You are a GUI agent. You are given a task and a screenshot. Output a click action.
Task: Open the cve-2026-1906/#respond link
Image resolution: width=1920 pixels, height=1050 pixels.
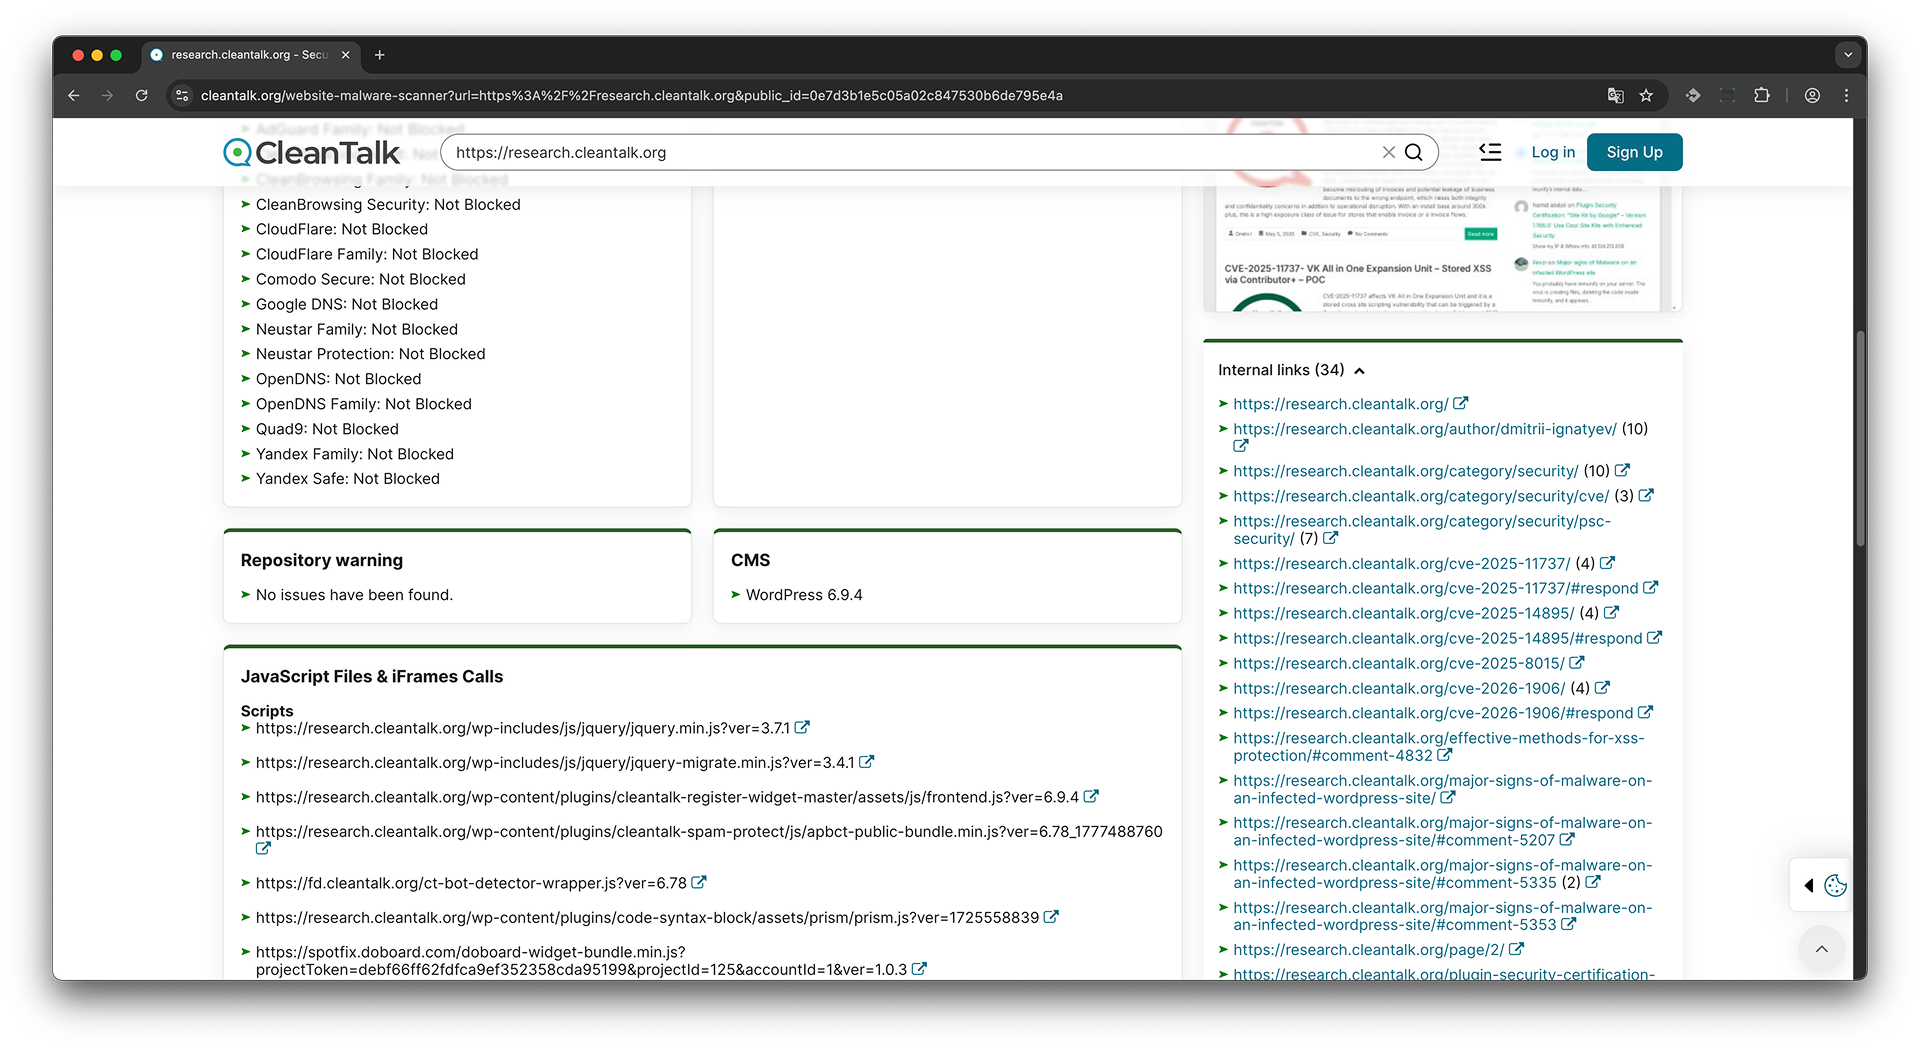pos(1432,713)
